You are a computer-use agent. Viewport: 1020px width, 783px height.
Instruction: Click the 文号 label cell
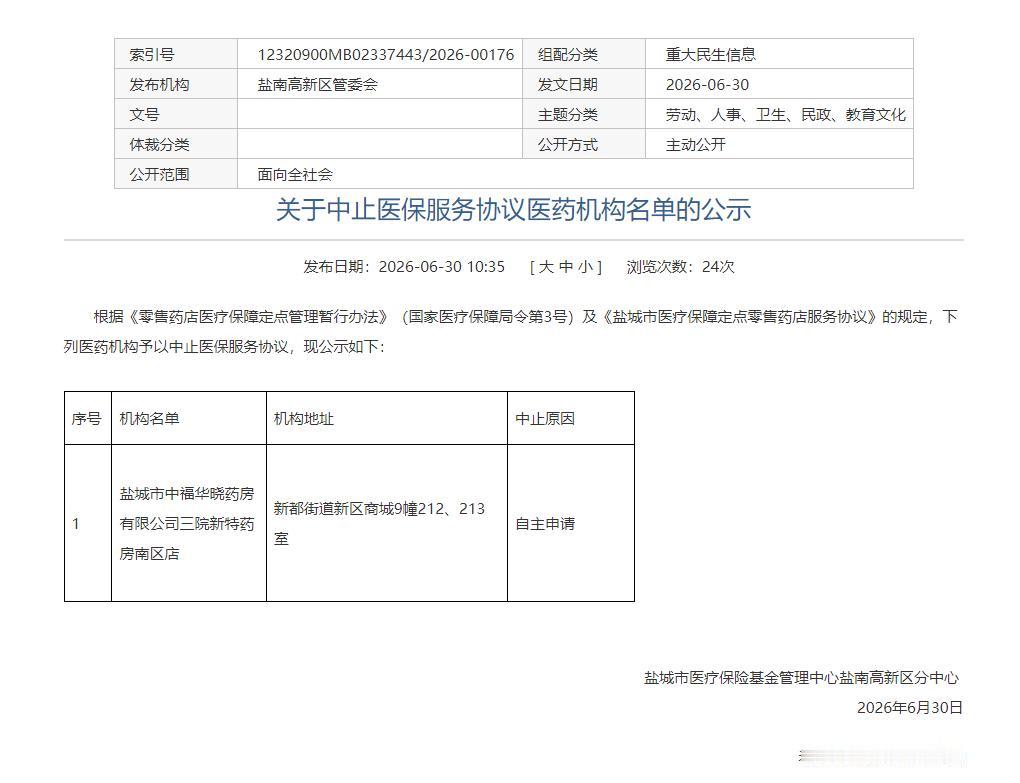[x=176, y=114]
